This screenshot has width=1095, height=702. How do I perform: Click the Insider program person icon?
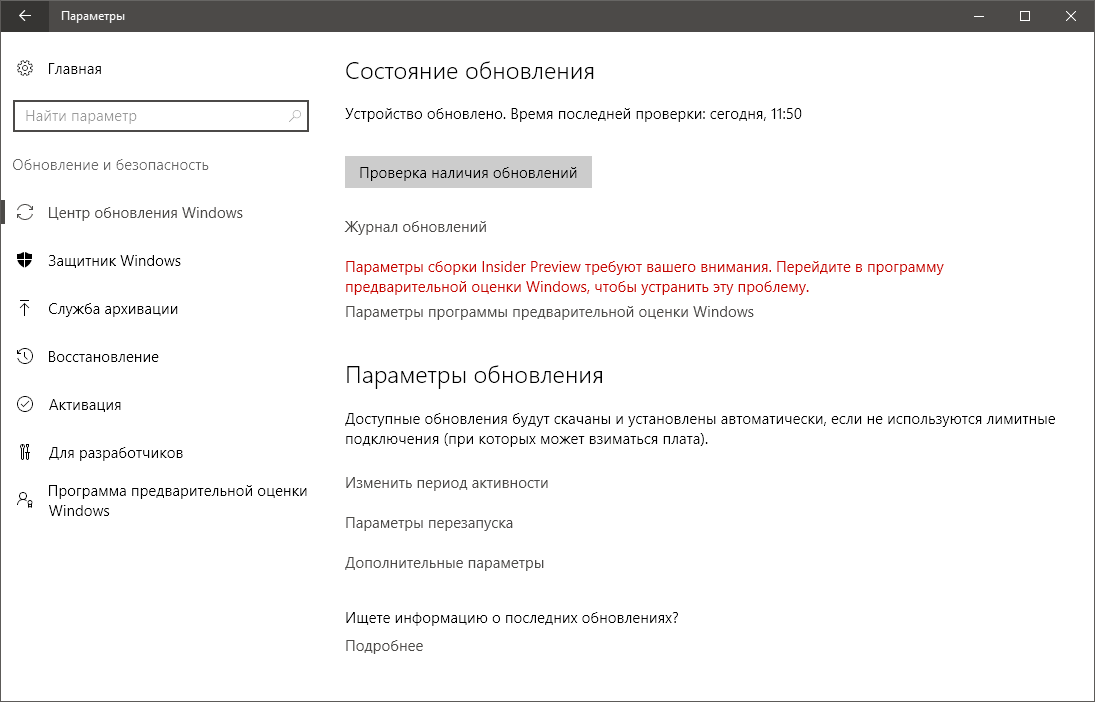25,500
